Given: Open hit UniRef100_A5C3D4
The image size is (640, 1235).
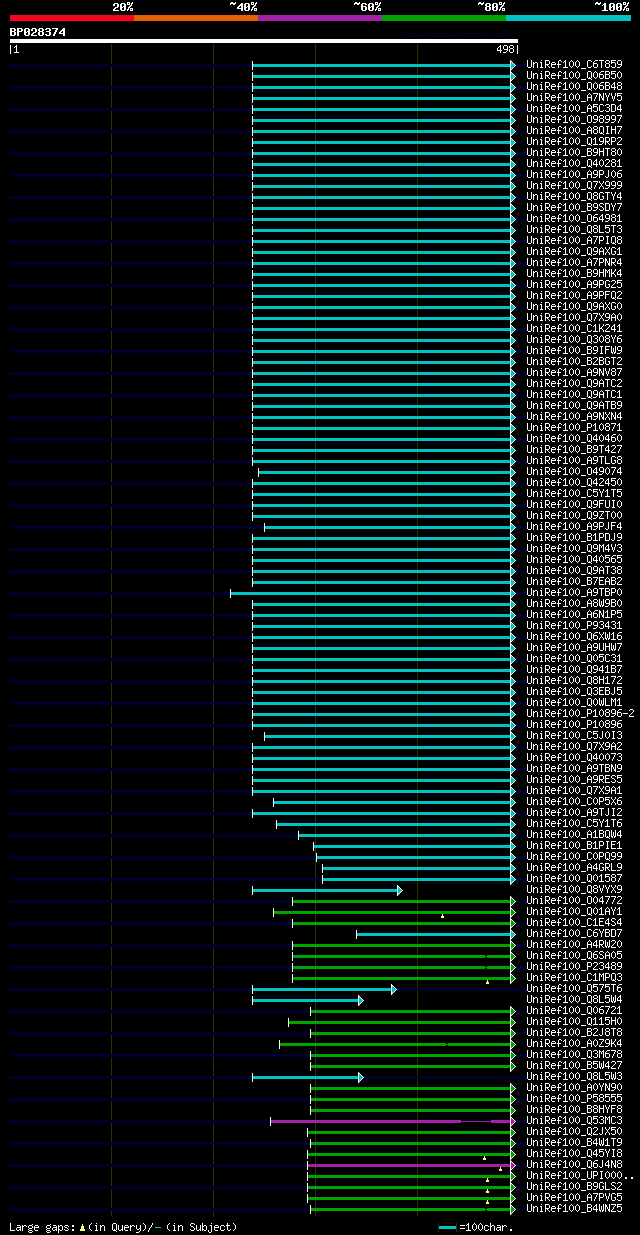Looking at the screenshot, I should [574, 108].
